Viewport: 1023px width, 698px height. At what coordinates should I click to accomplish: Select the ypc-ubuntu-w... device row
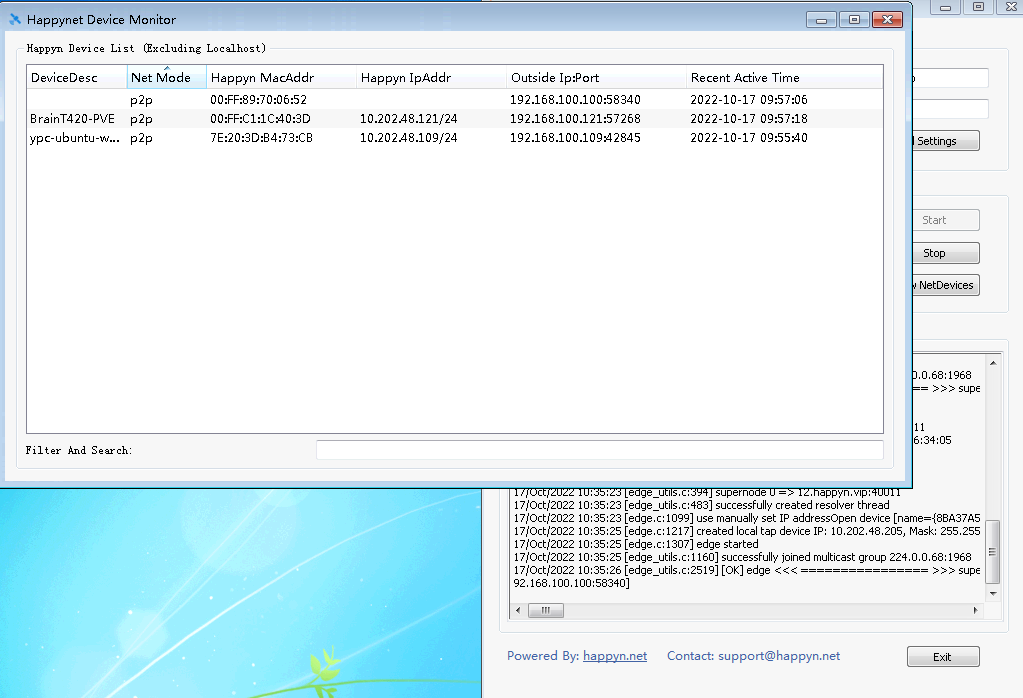pyautogui.click(x=455, y=138)
